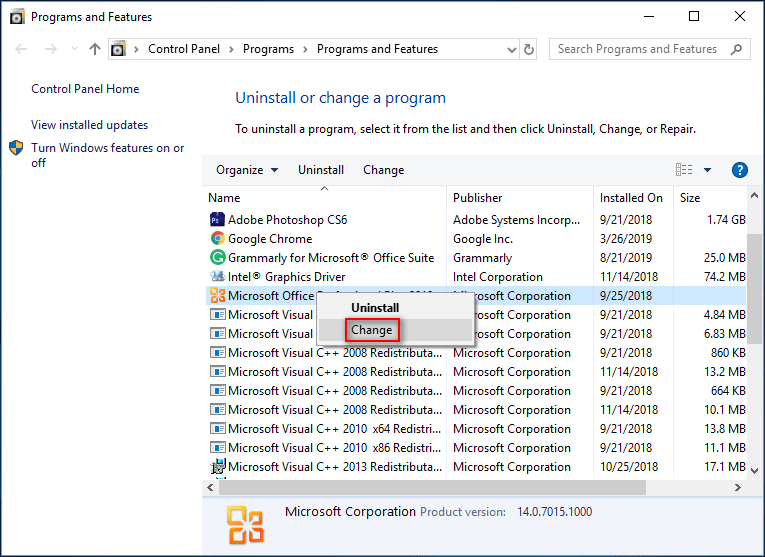Click the 1.74 GB size value
765x557 pixels.
click(726, 219)
